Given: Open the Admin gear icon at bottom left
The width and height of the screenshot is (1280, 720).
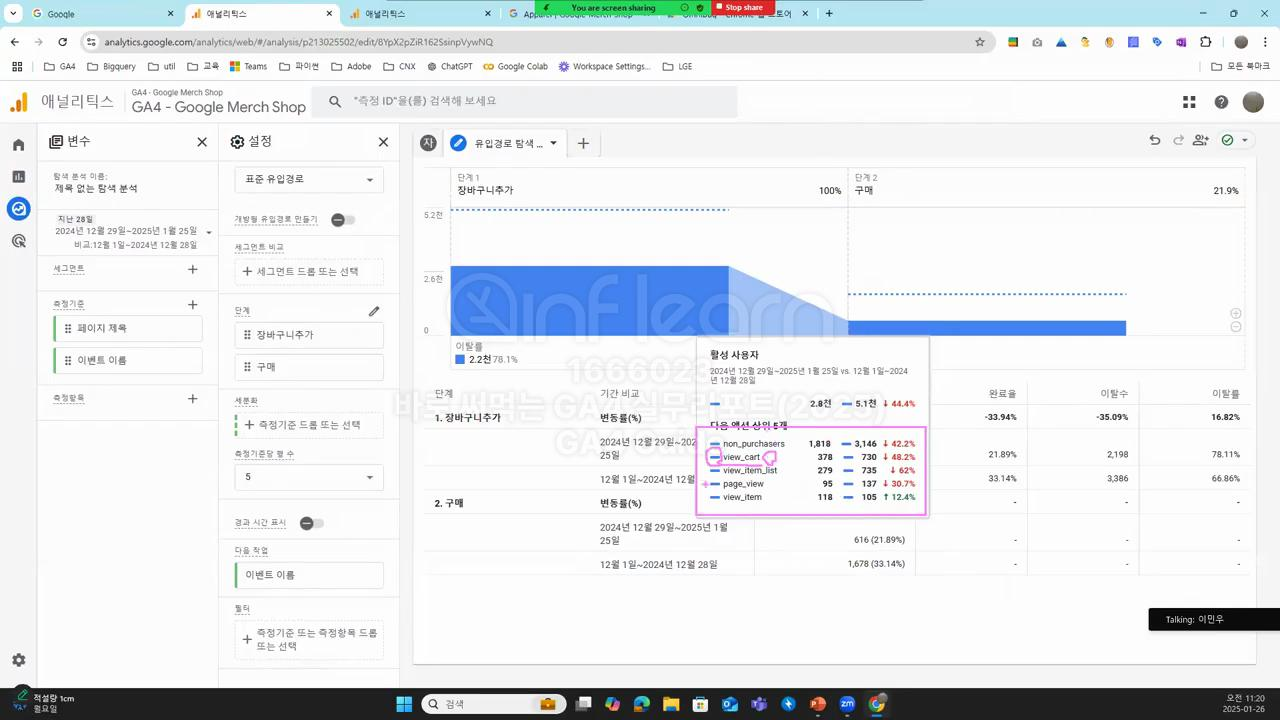Looking at the screenshot, I should 18,660.
